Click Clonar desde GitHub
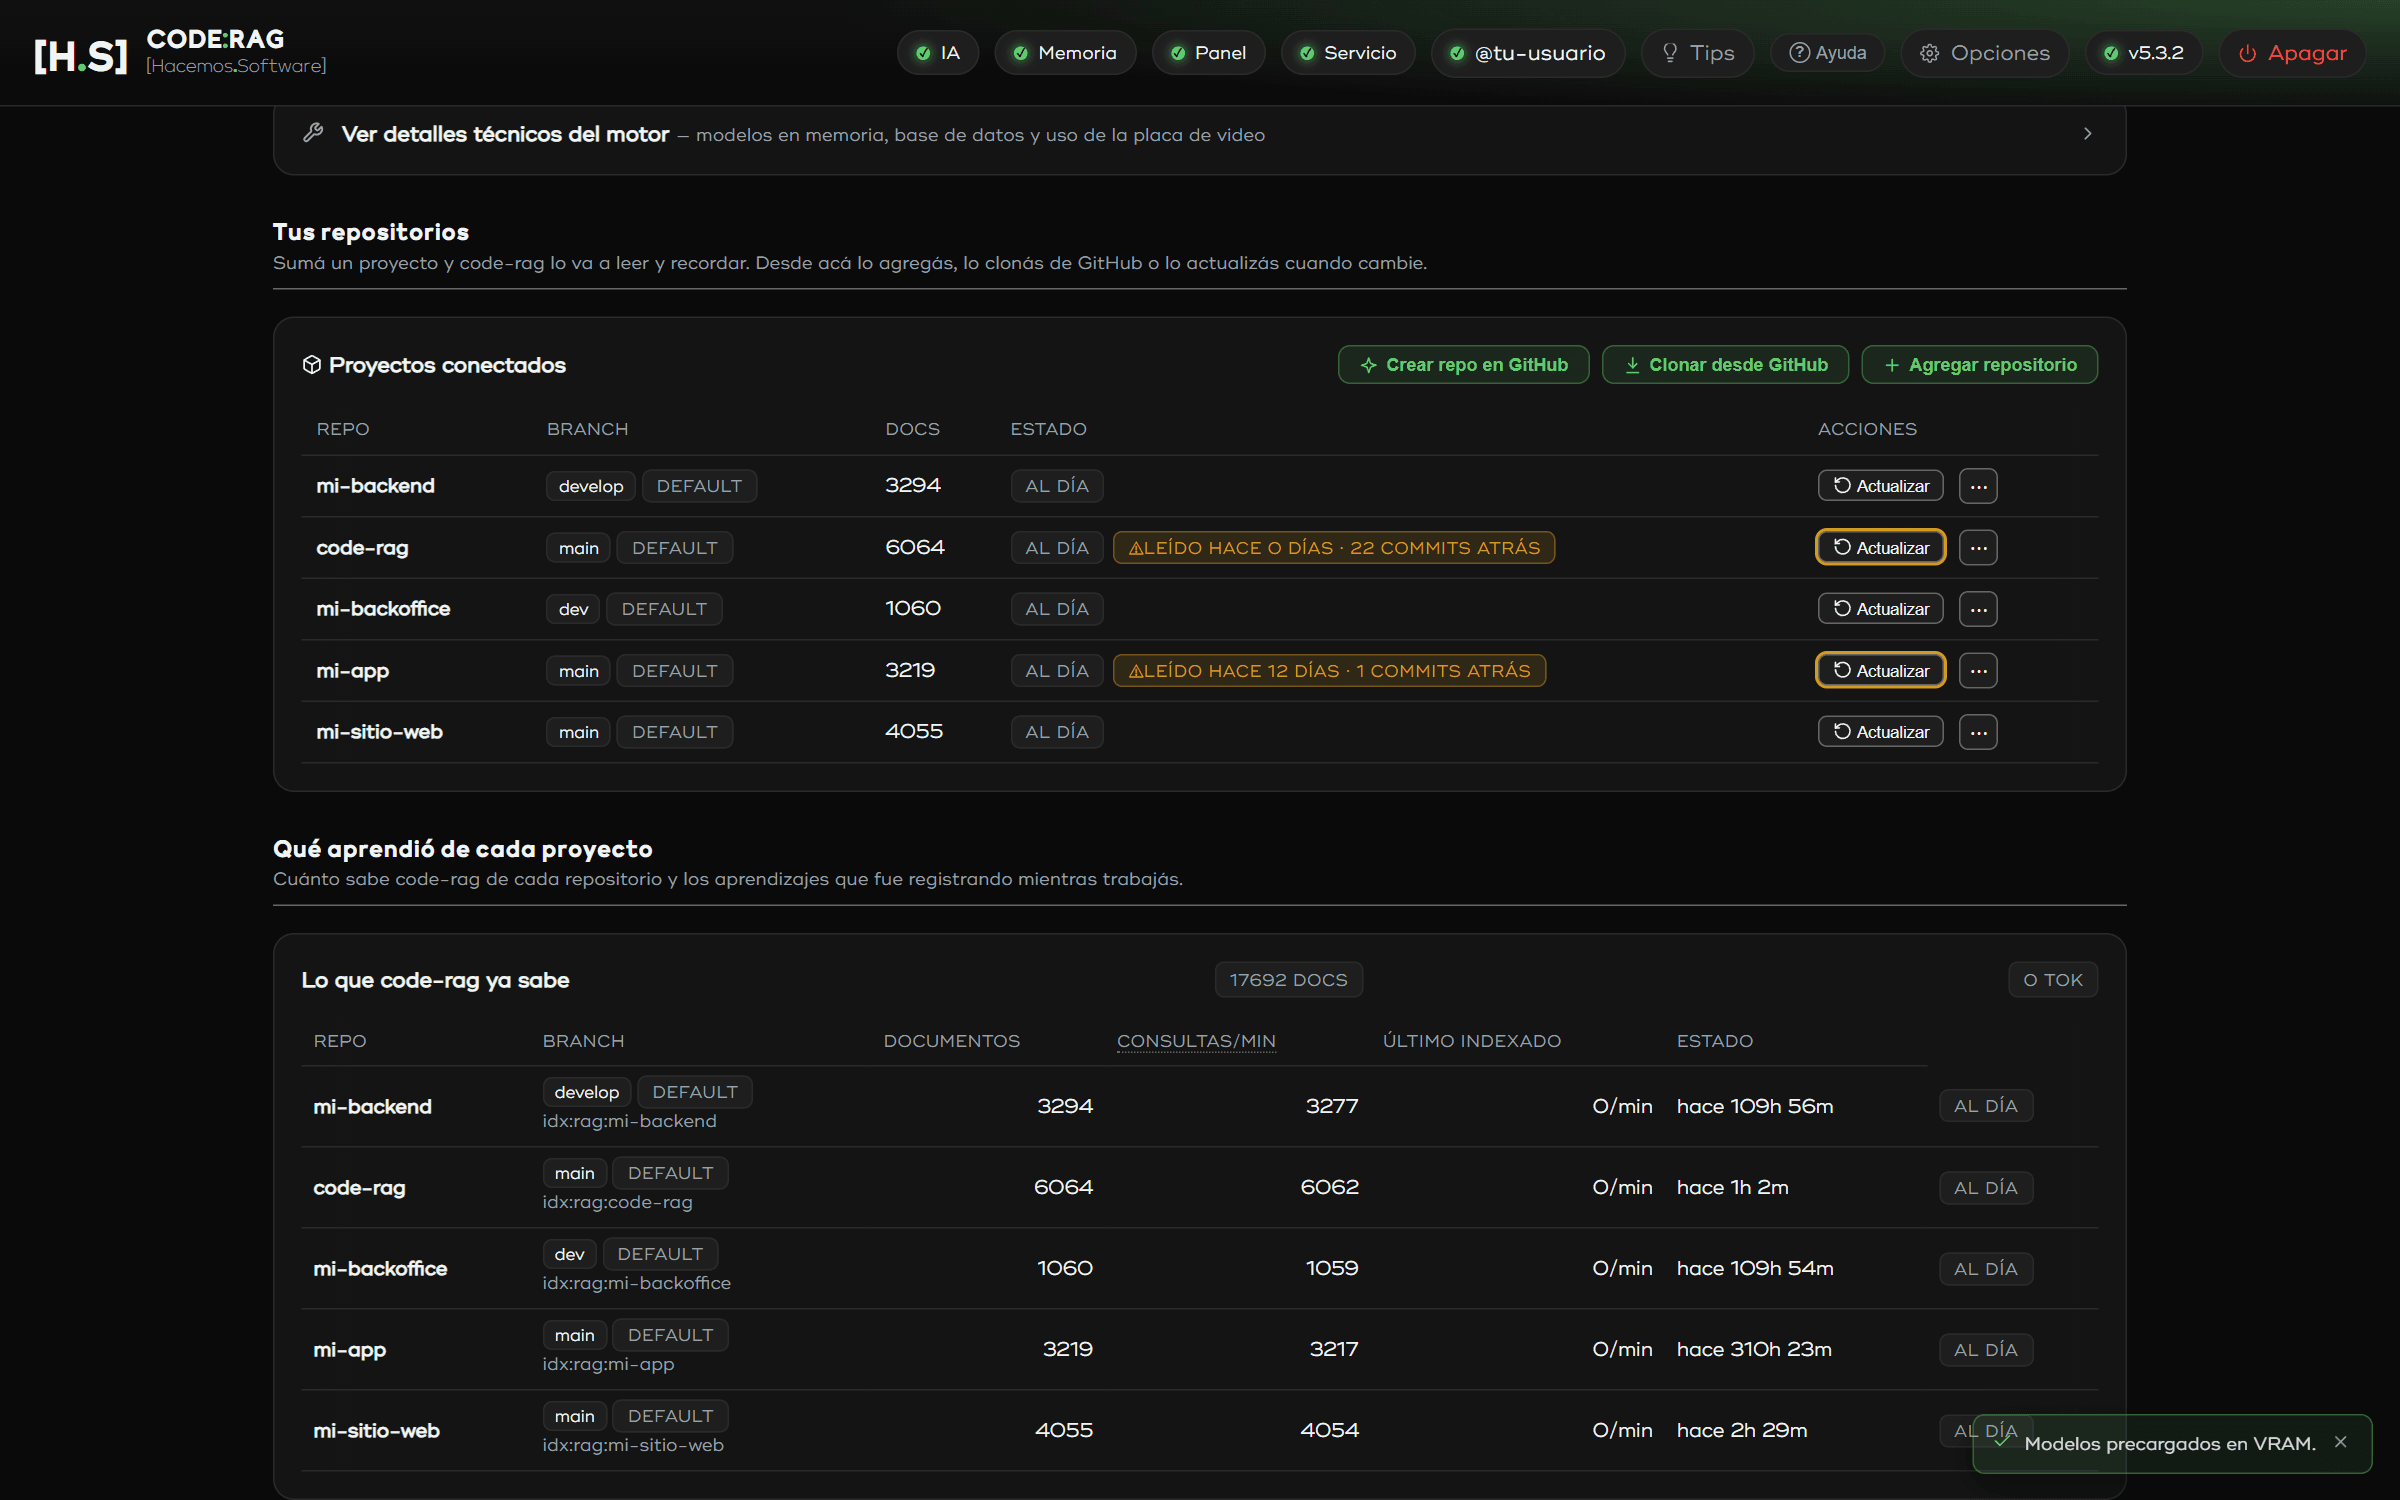 click(x=1725, y=365)
